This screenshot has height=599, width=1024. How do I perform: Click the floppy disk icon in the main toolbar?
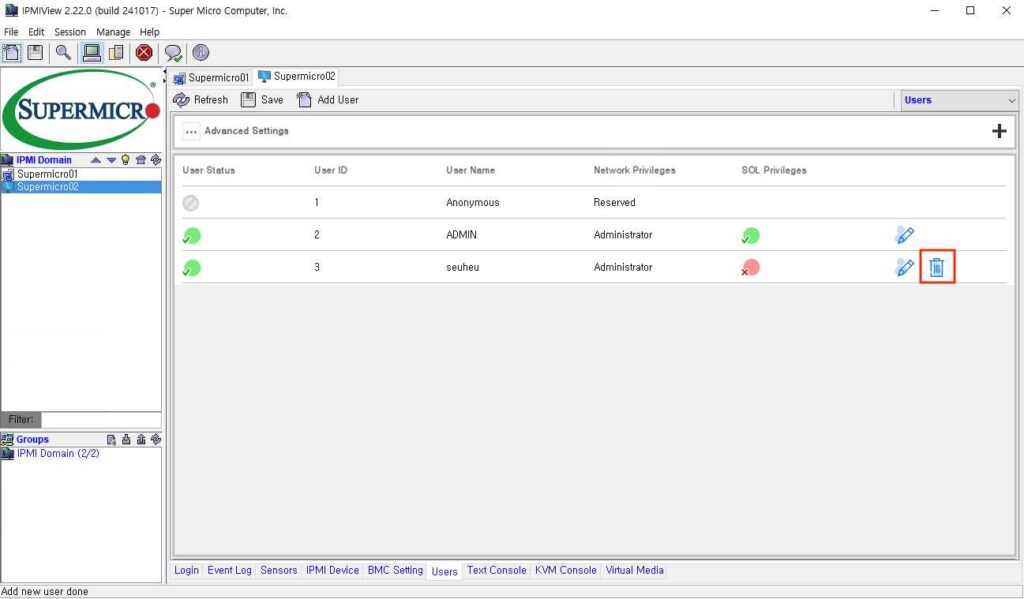35,52
